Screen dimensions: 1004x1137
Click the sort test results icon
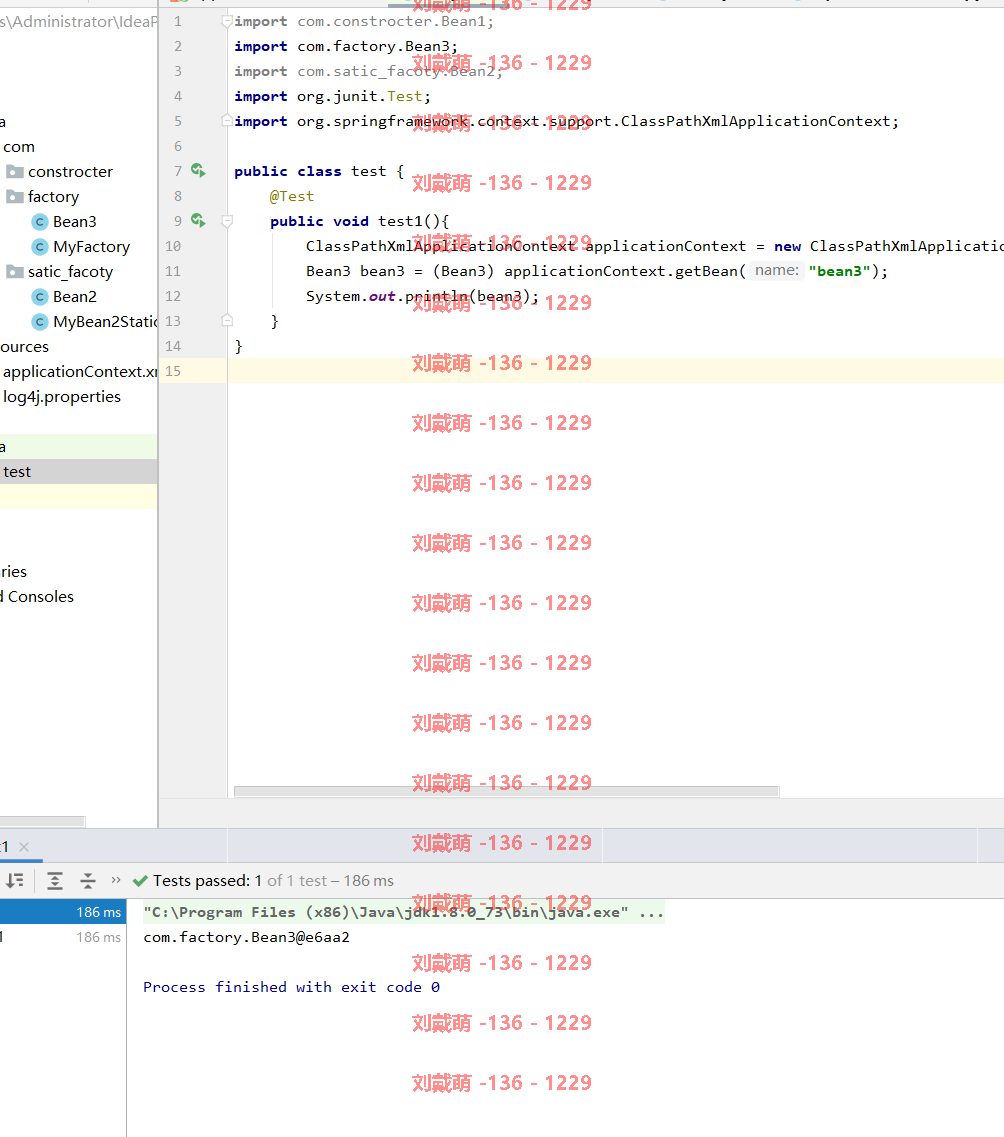15,881
